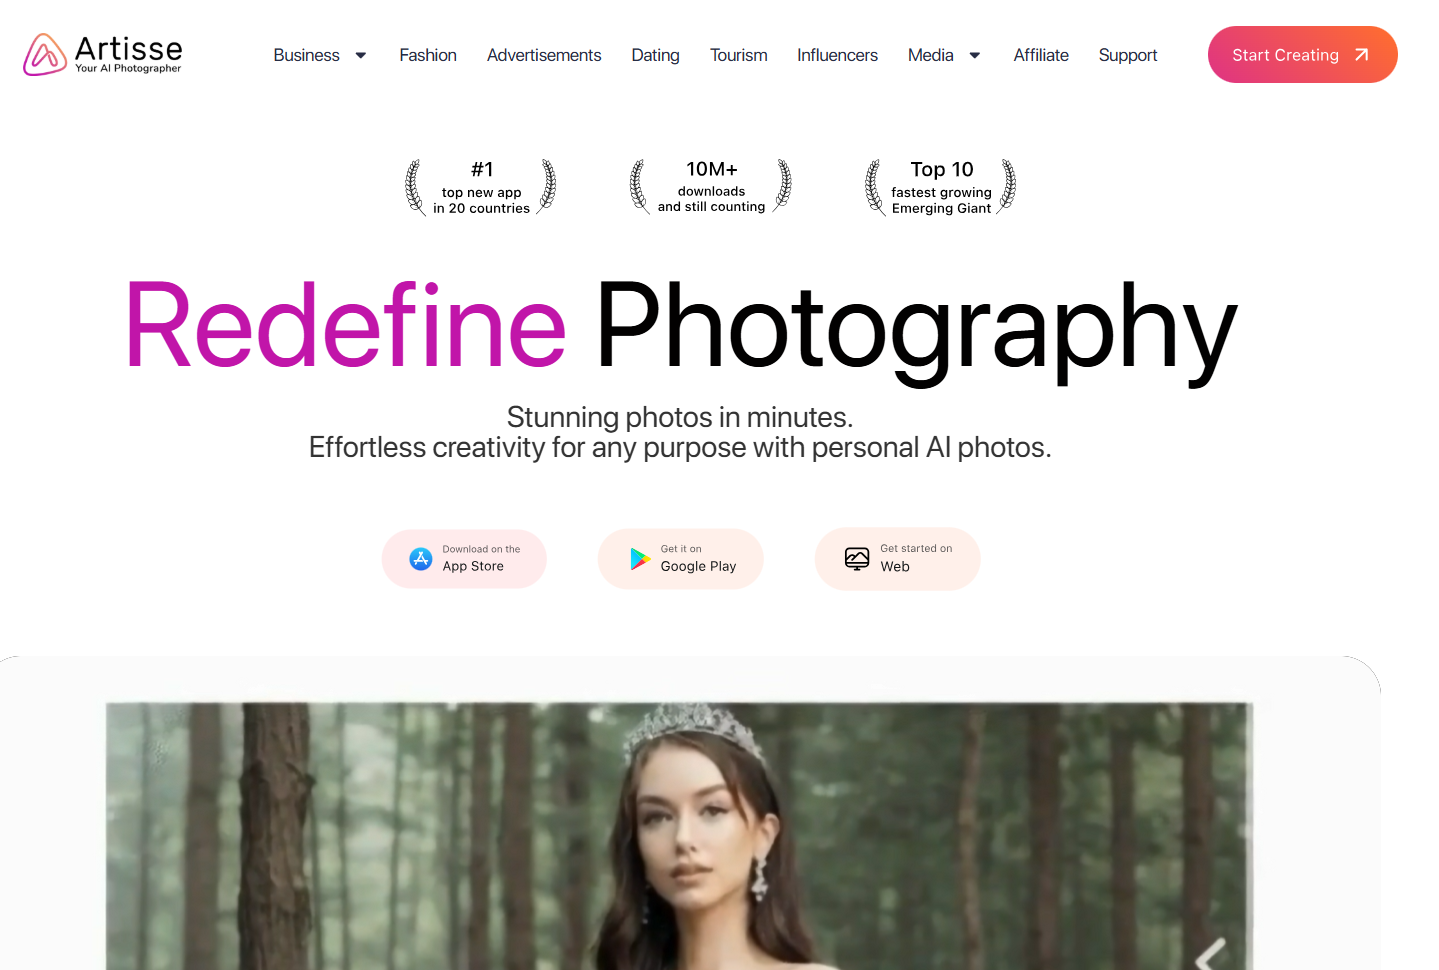Open the Support link
Screen dimensions: 1439x970
coord(1128,55)
